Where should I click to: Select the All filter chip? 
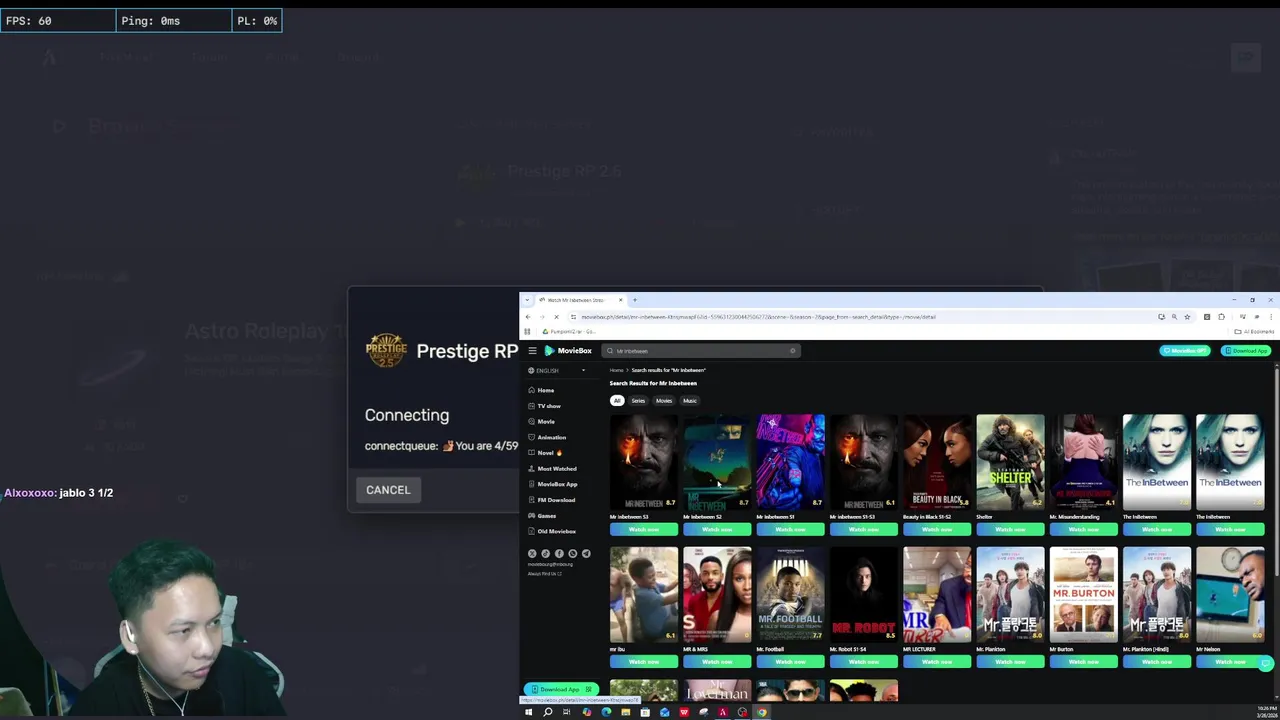click(617, 401)
